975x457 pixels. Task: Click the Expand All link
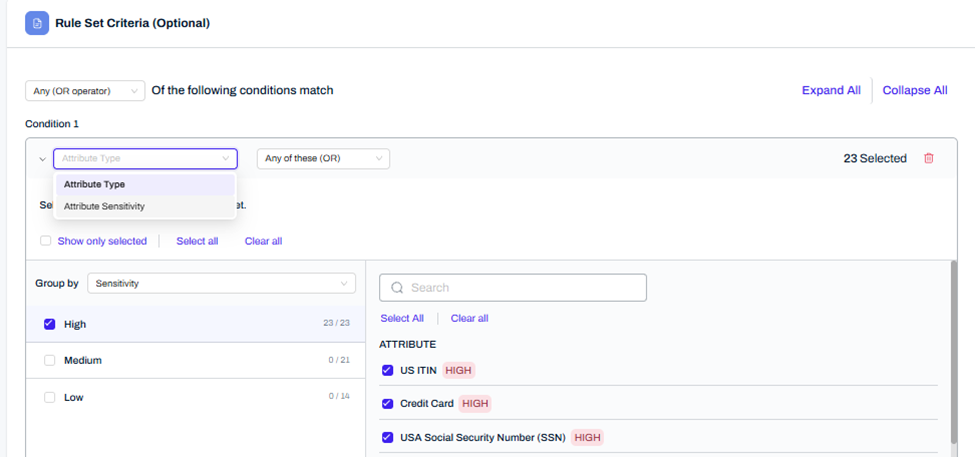click(x=830, y=90)
